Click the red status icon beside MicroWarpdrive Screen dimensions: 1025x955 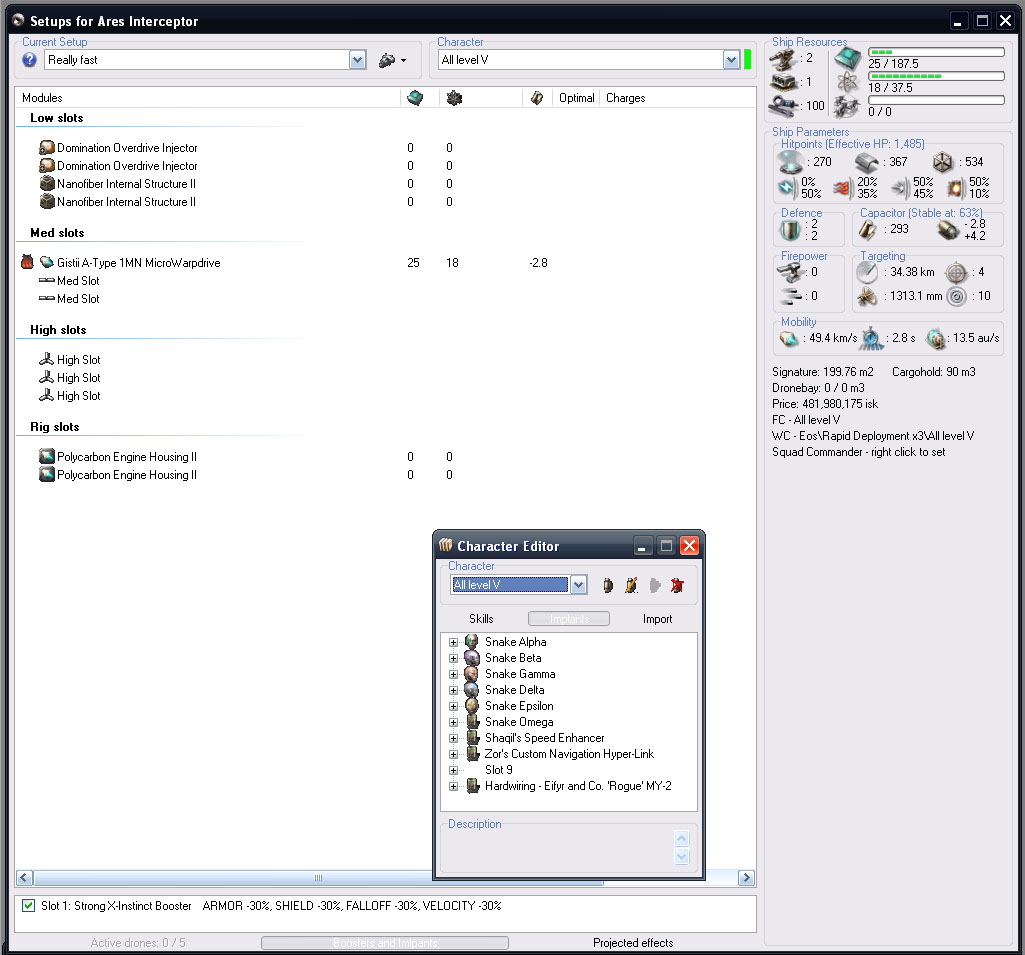27,262
